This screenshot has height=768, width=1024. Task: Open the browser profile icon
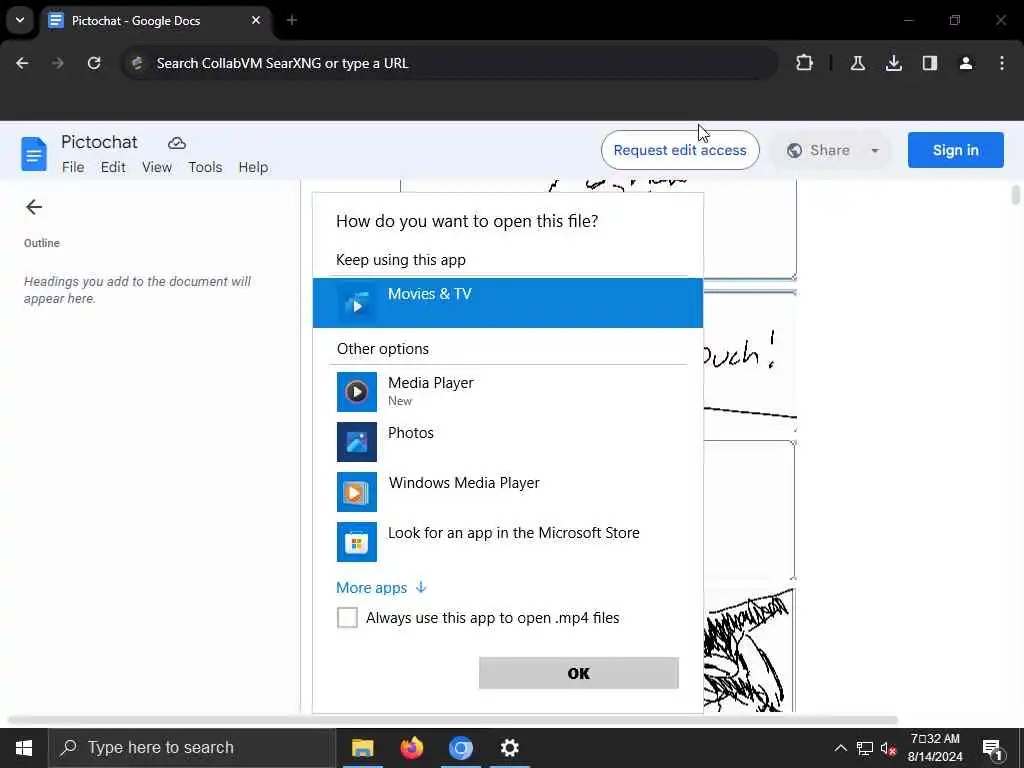965,63
